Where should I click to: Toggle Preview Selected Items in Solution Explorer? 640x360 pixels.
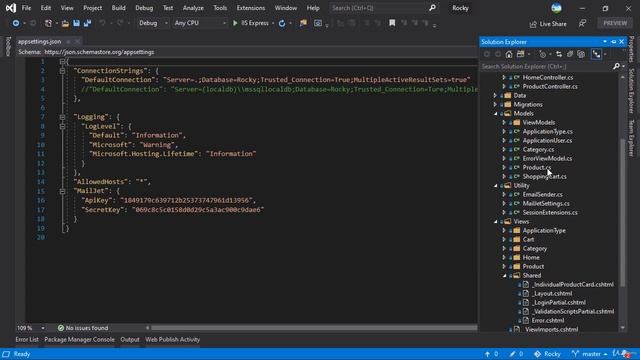pyautogui.click(x=596, y=54)
